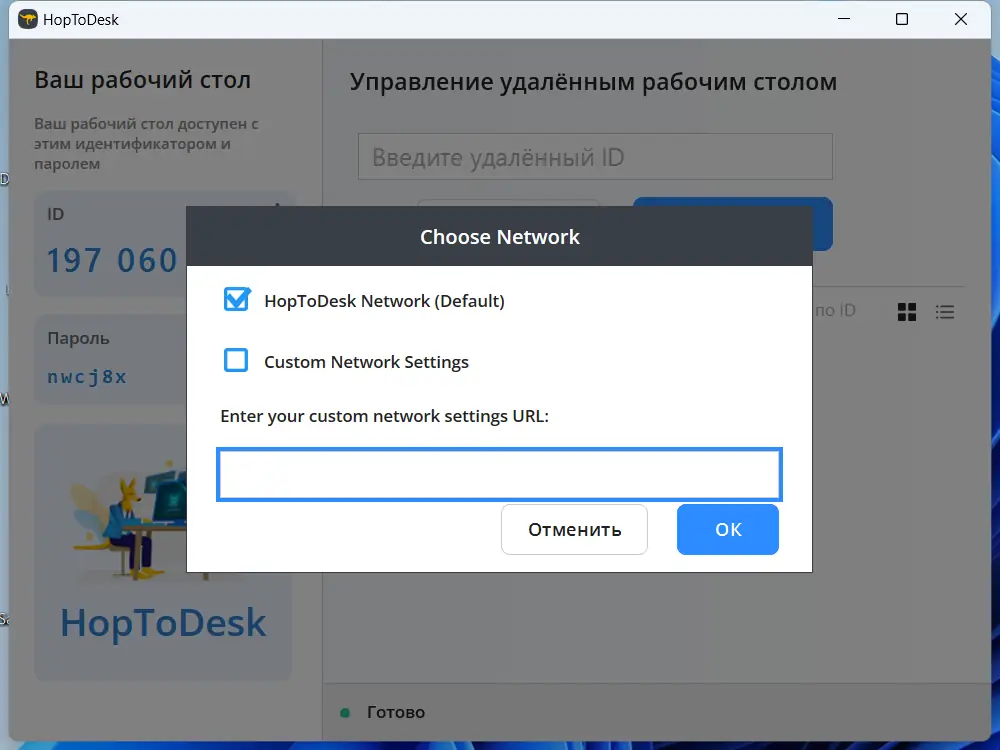
Task: Click the Введите удалённый ID field
Action: tap(595, 156)
